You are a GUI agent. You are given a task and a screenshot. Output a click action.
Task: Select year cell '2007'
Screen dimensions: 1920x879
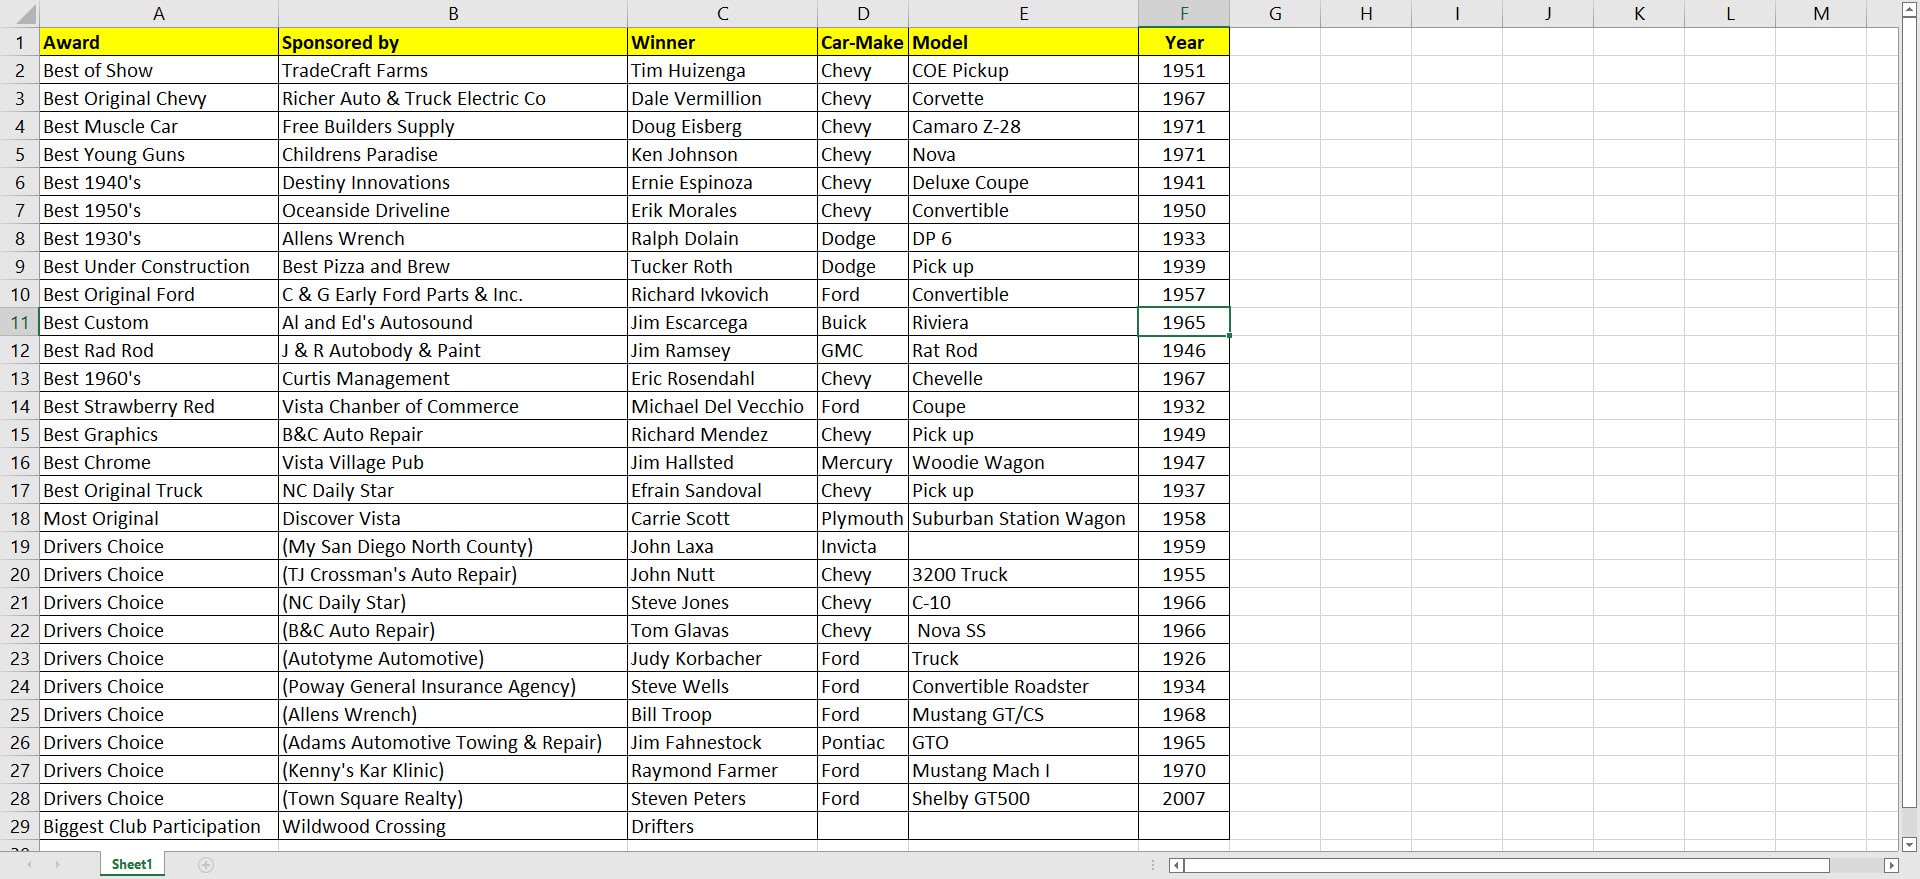[x=1184, y=798]
